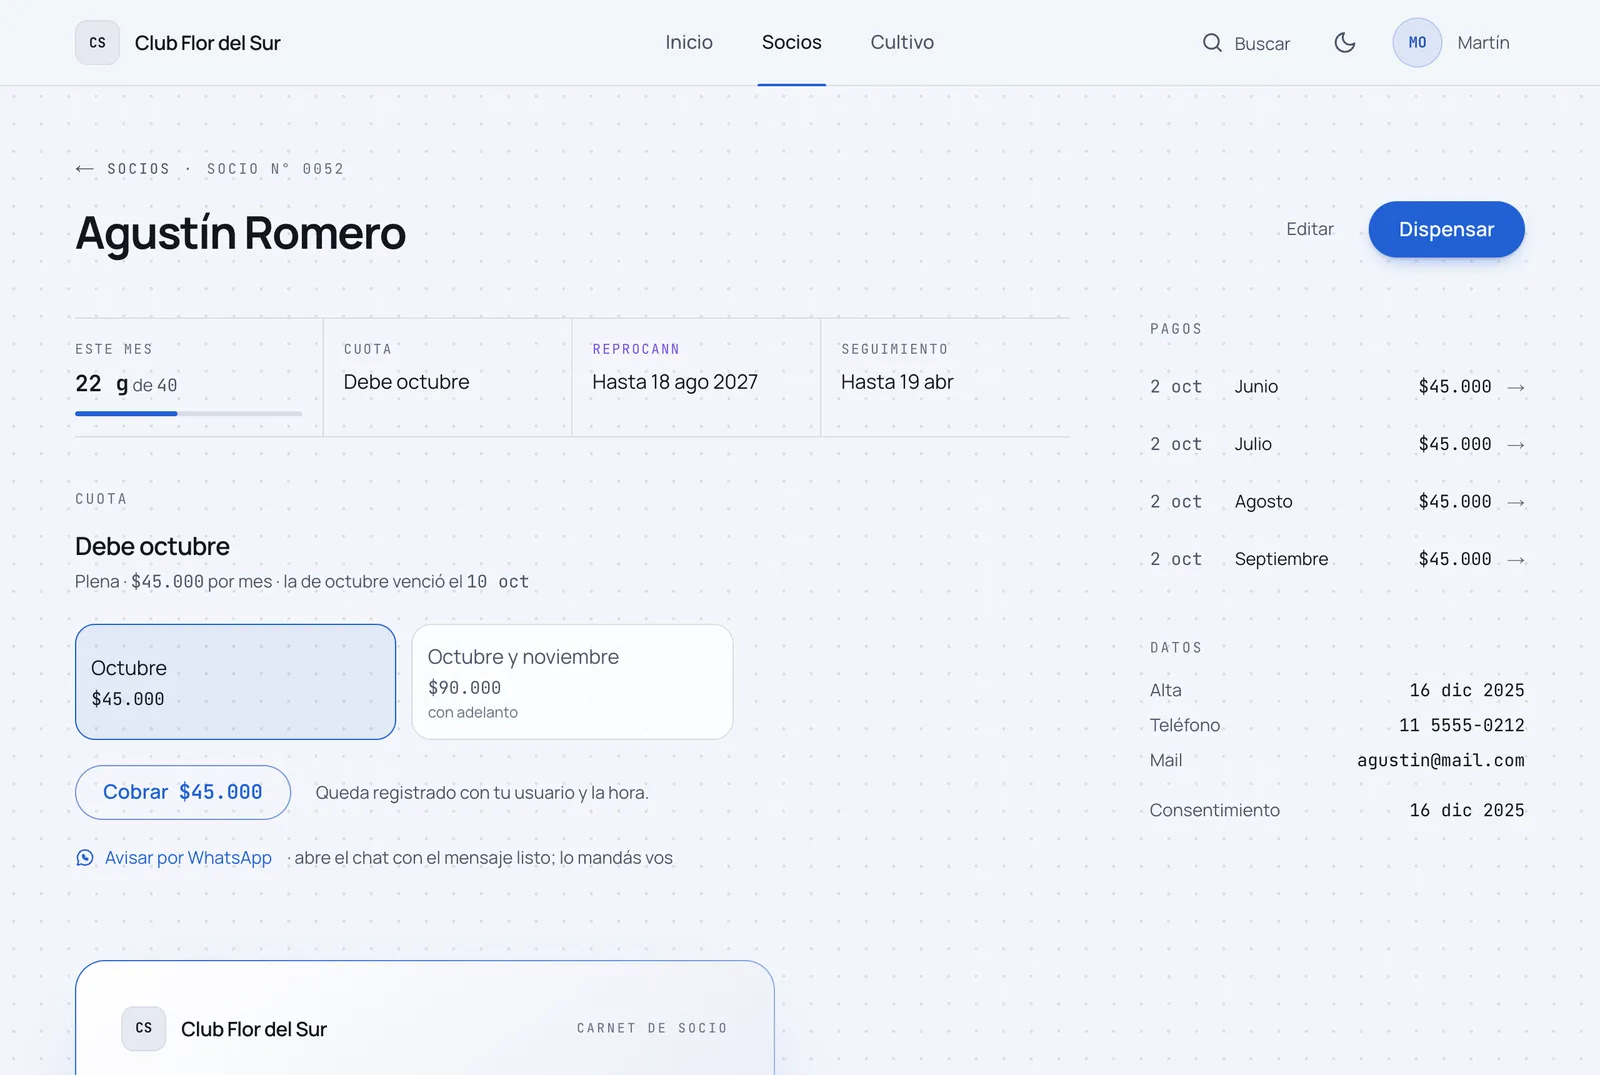Click the REPROCANN label

pyautogui.click(x=636, y=349)
